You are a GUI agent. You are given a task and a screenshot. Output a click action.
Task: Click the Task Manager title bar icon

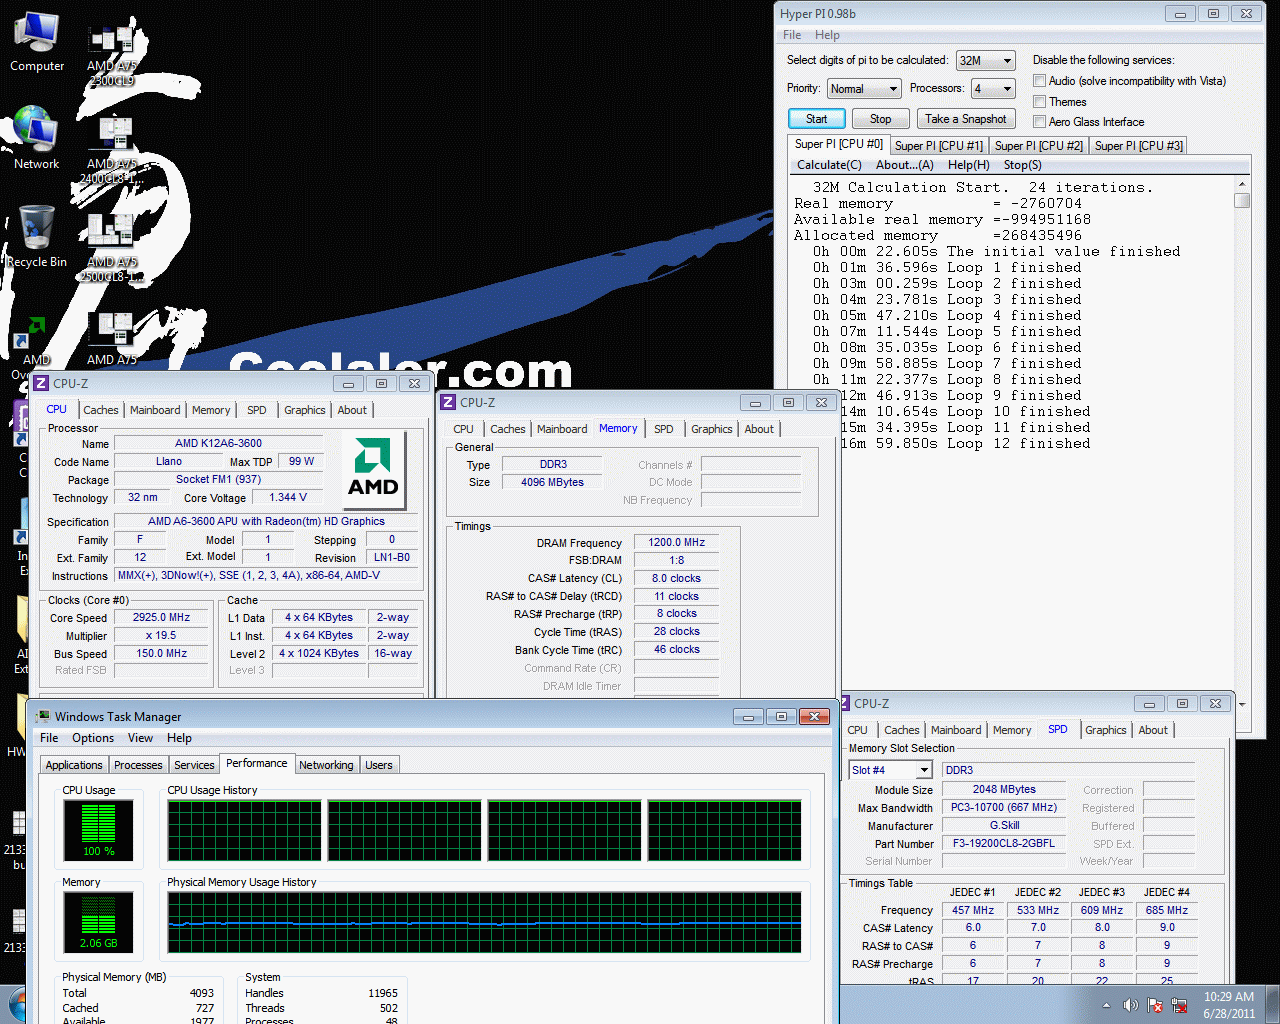coord(43,716)
